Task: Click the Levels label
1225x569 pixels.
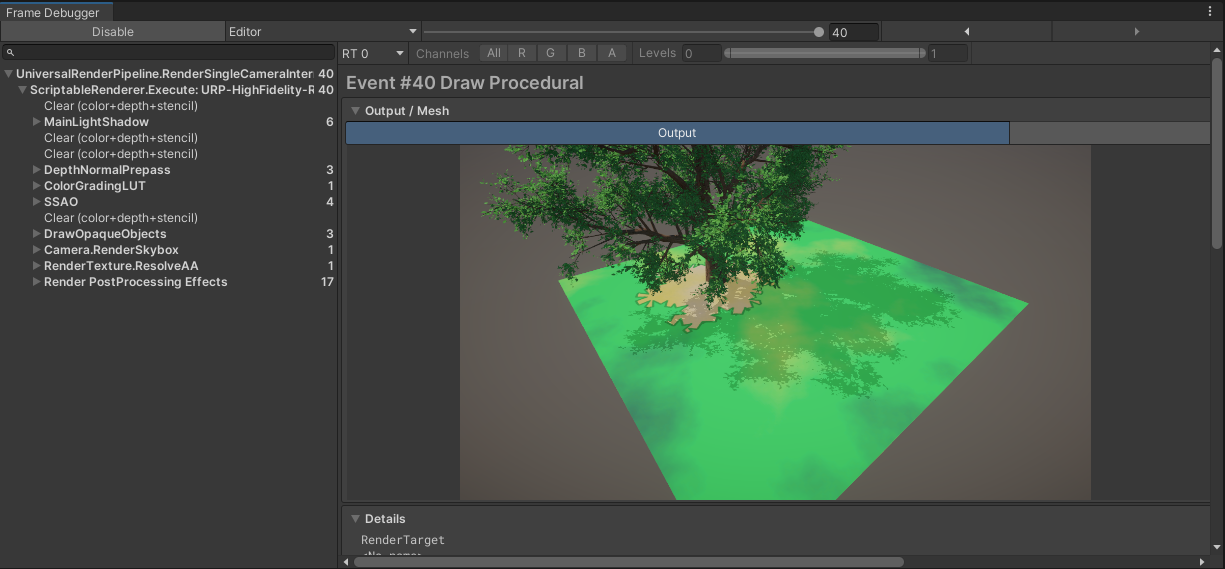Action: coord(657,53)
